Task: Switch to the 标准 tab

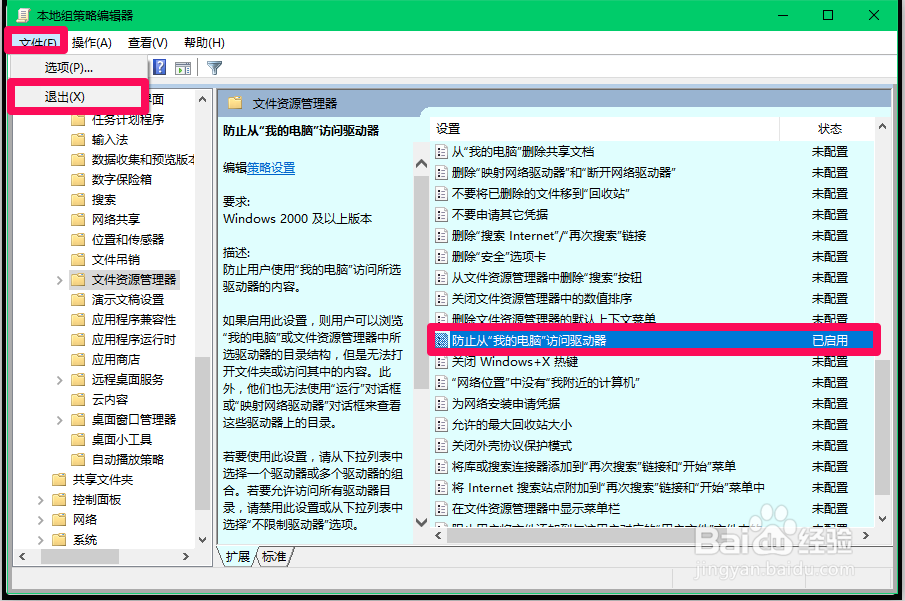Action: (274, 557)
